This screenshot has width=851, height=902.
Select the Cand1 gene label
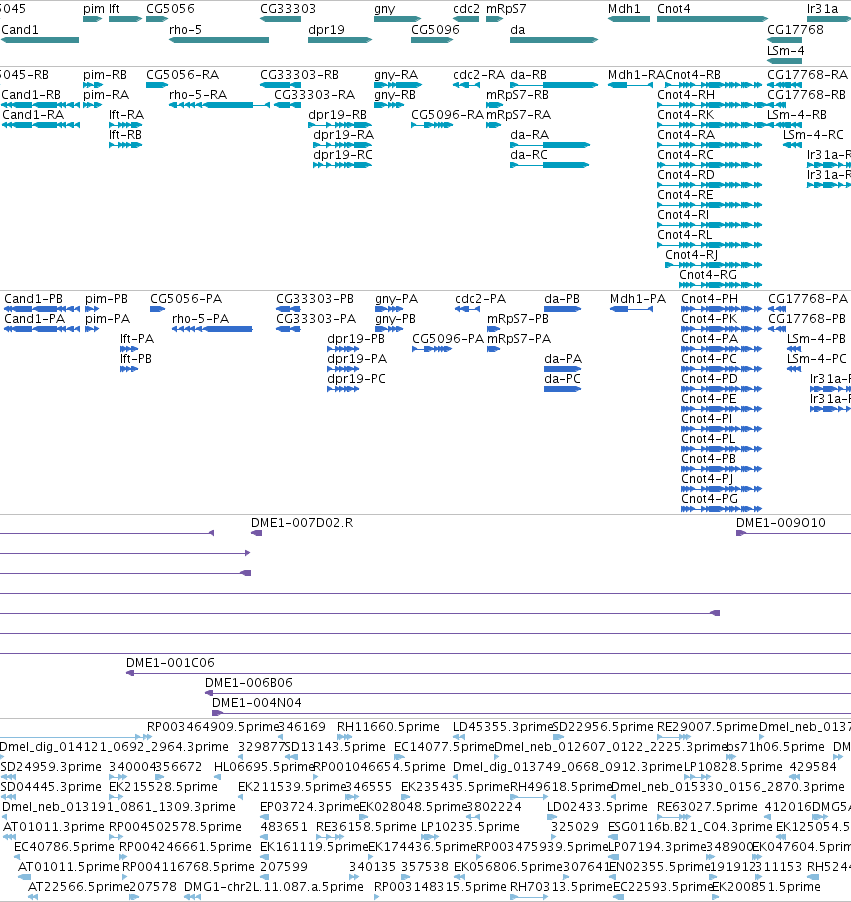20,30
